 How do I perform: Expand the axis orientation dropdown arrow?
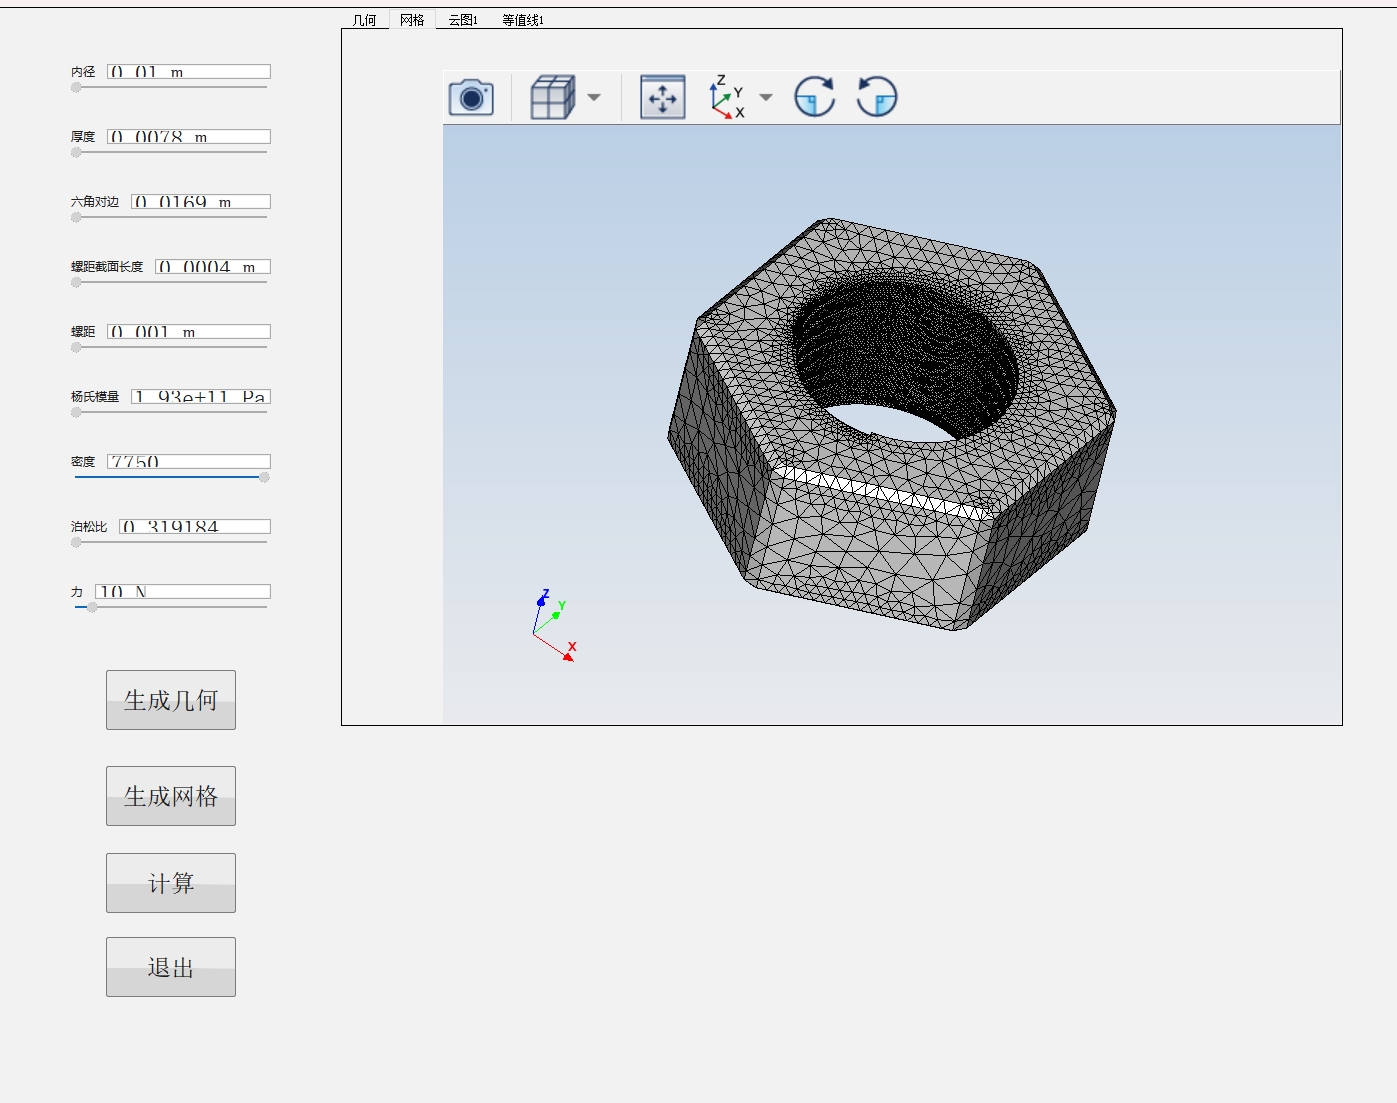766,97
